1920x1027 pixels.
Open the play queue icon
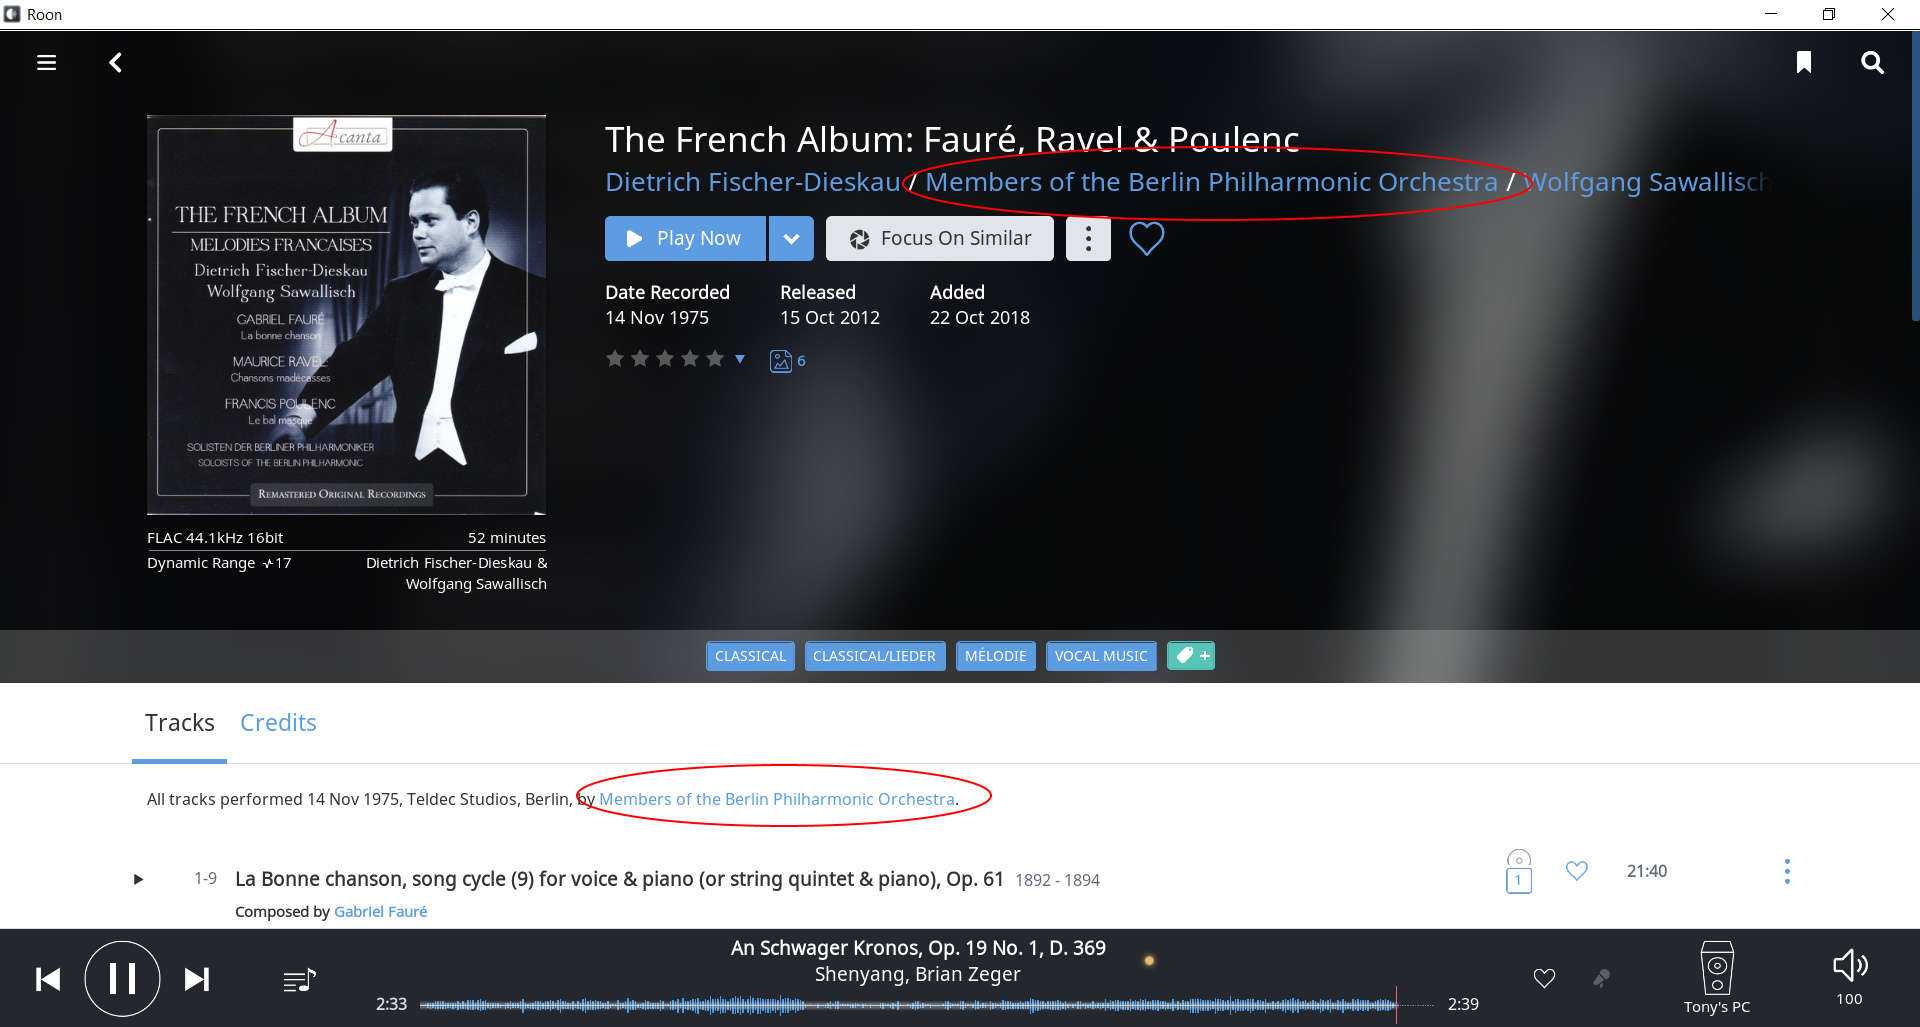(299, 980)
